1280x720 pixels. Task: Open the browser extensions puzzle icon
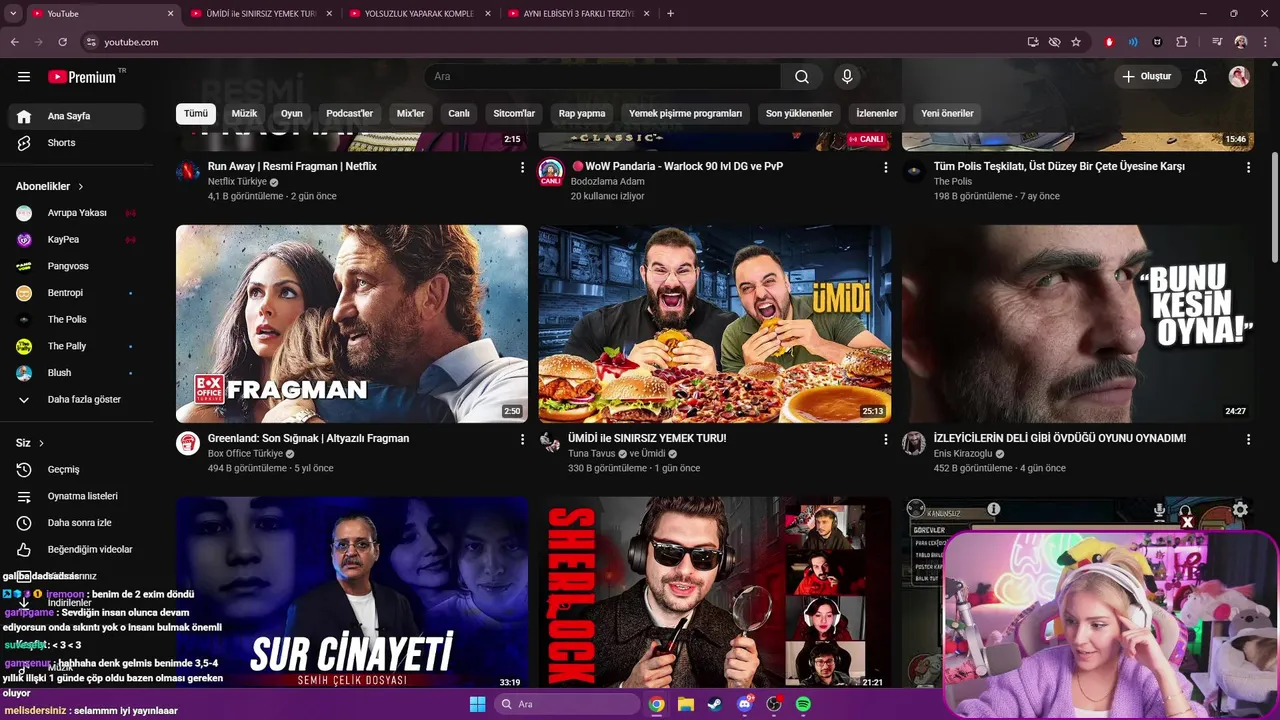click(1182, 42)
